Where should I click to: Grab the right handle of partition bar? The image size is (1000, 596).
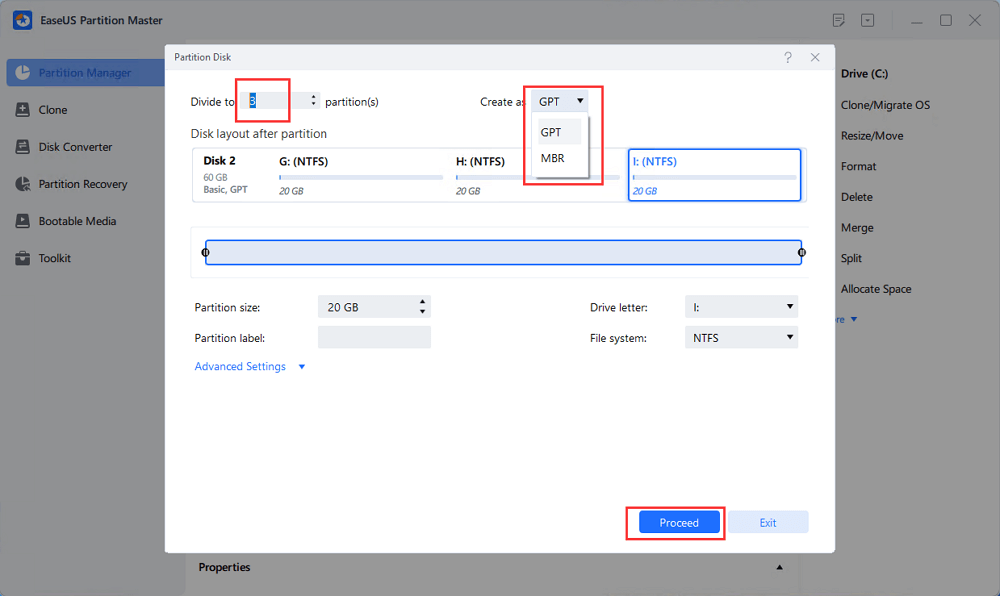point(802,252)
